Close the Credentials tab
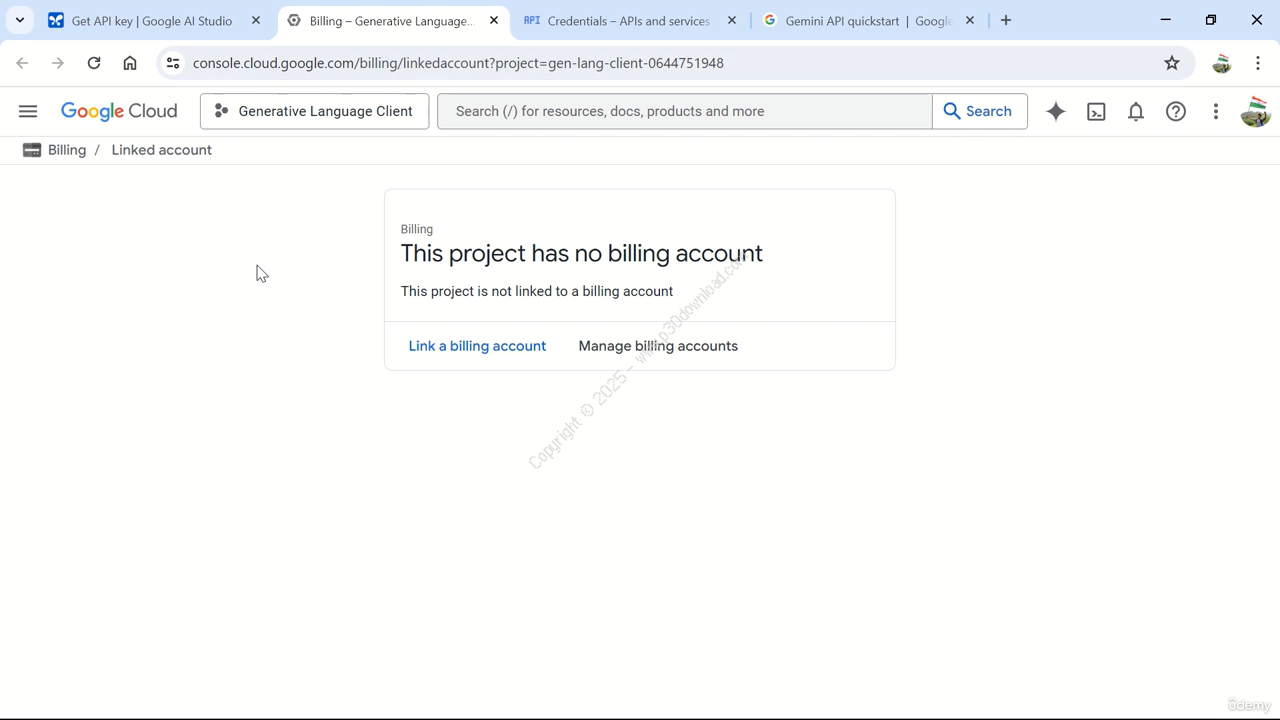This screenshot has width=1280, height=720. (x=732, y=20)
